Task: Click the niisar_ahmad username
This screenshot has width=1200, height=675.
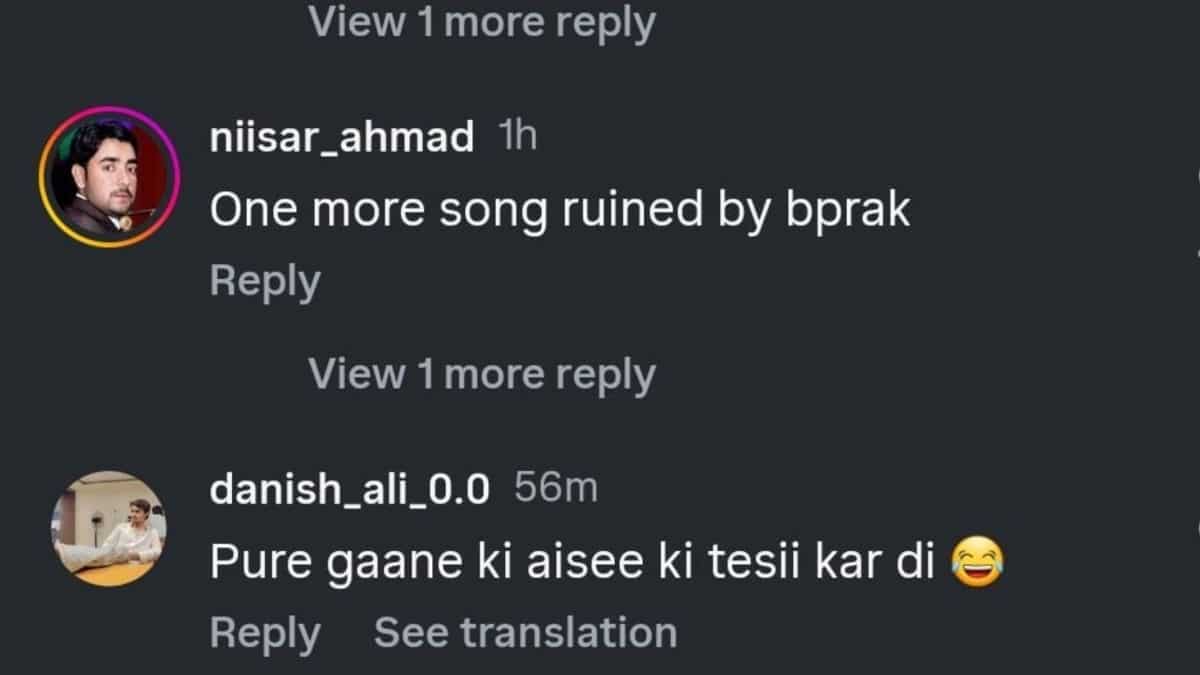Action: click(342, 138)
